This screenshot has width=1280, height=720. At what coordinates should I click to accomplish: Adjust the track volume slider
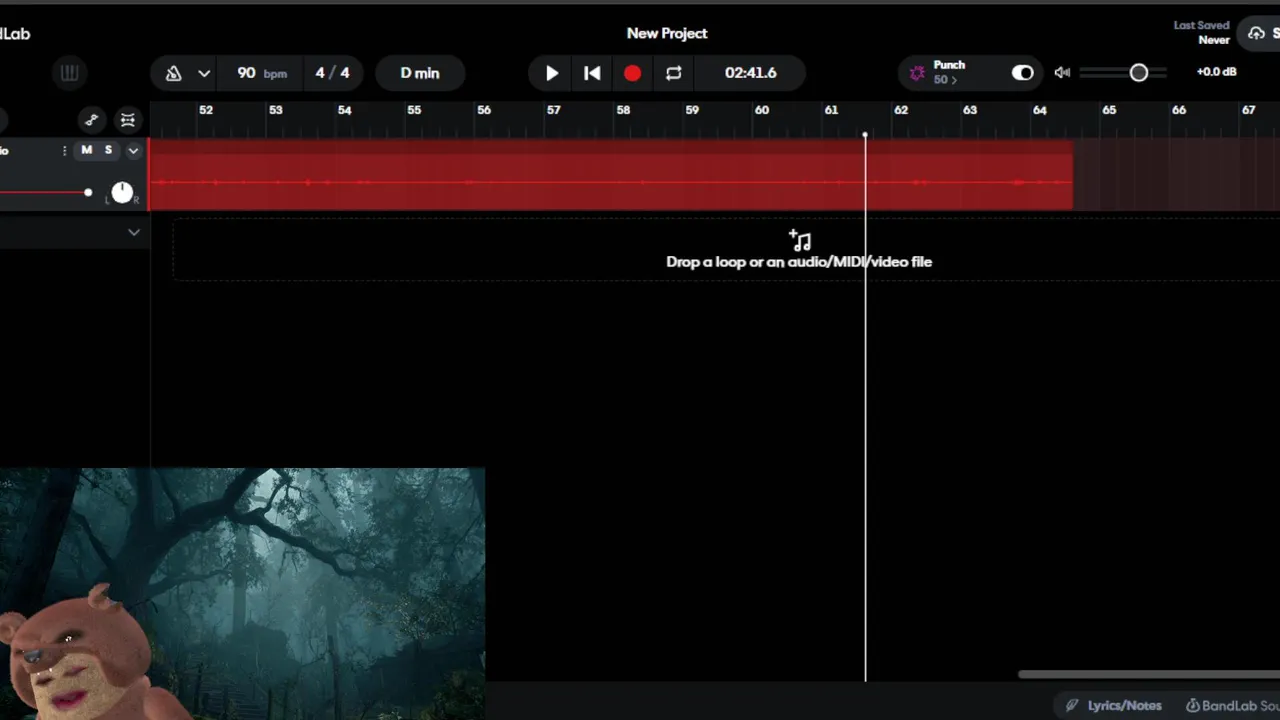46,192
